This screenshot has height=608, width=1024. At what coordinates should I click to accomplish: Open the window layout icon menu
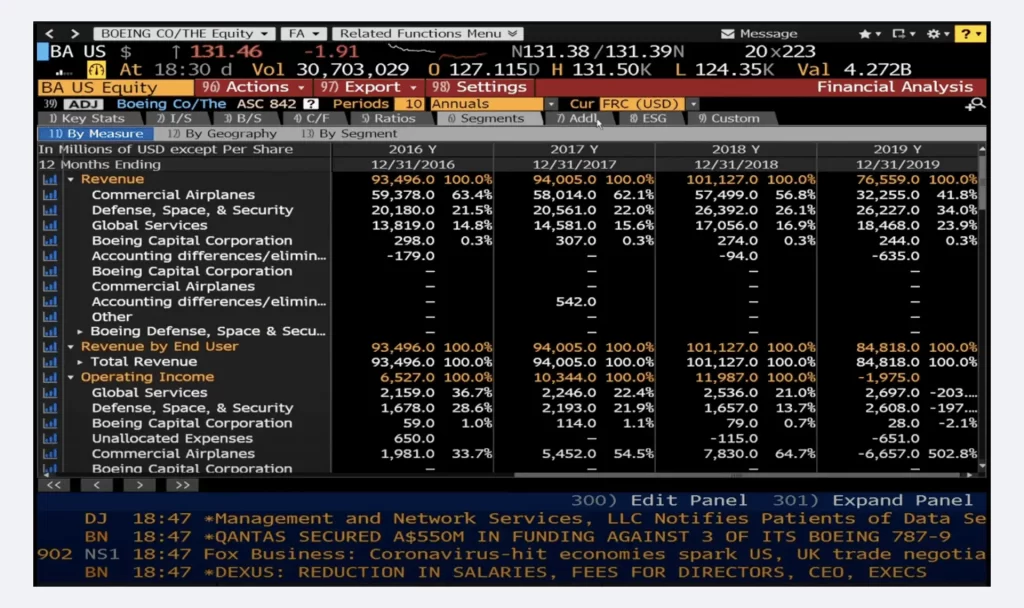(903, 33)
